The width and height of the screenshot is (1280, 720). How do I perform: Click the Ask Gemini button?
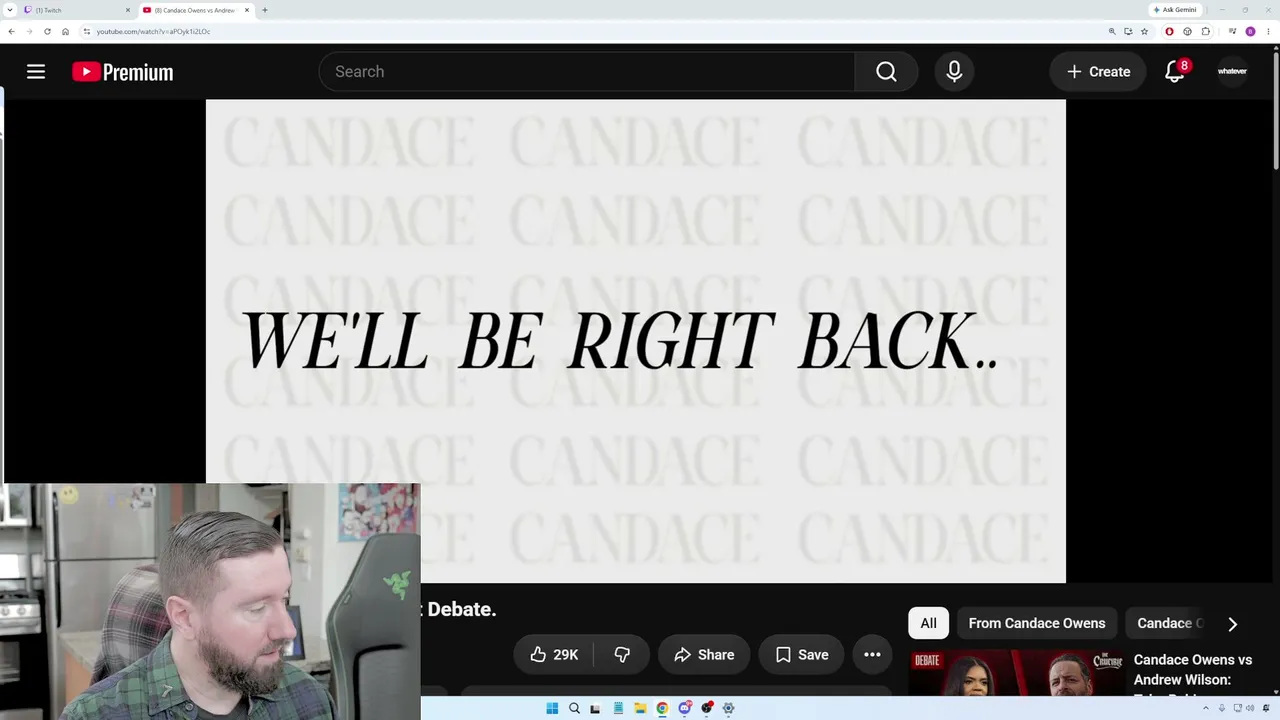(1175, 10)
